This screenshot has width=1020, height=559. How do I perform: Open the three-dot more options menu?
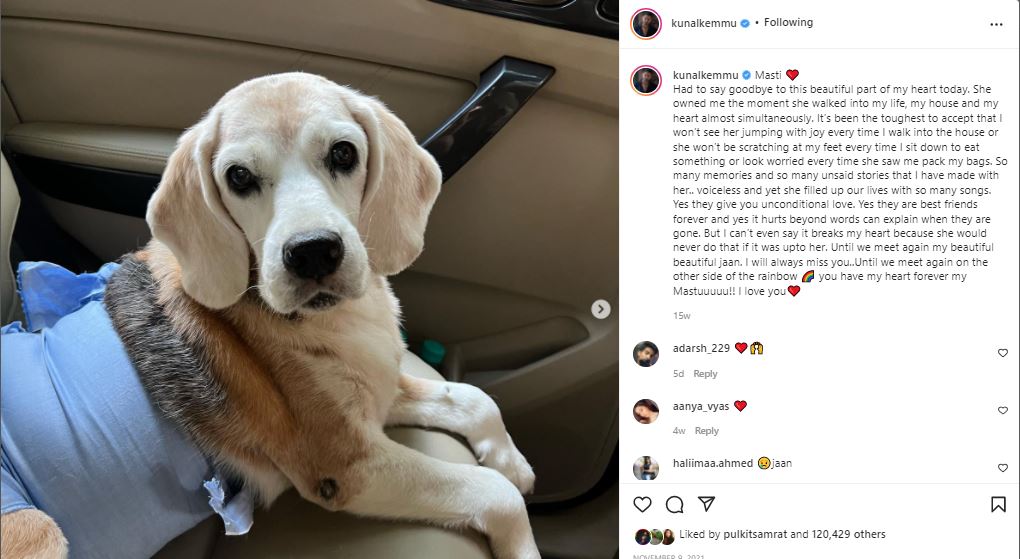[x=996, y=24]
